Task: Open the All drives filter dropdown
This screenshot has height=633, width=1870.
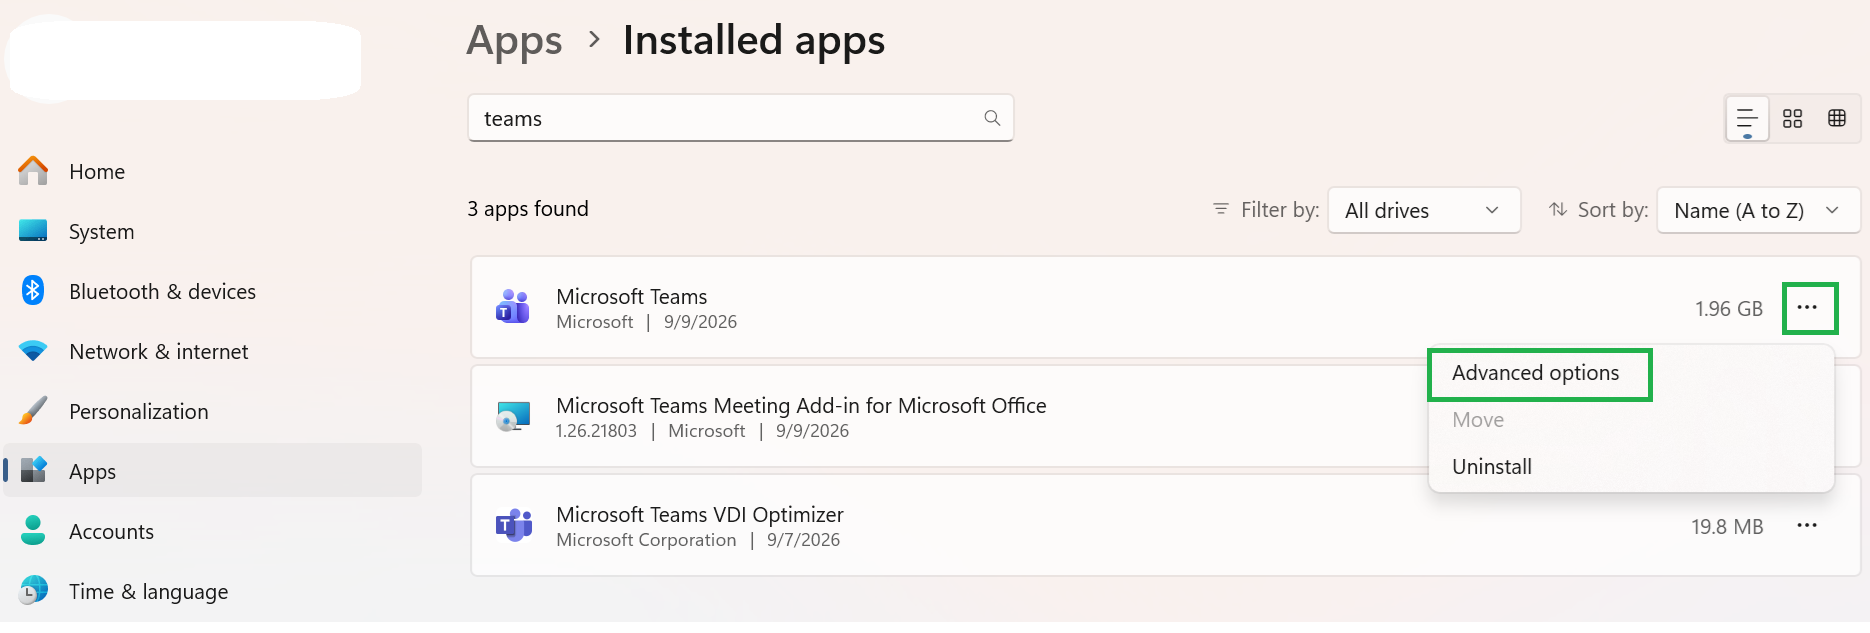Action: [x=1424, y=210]
